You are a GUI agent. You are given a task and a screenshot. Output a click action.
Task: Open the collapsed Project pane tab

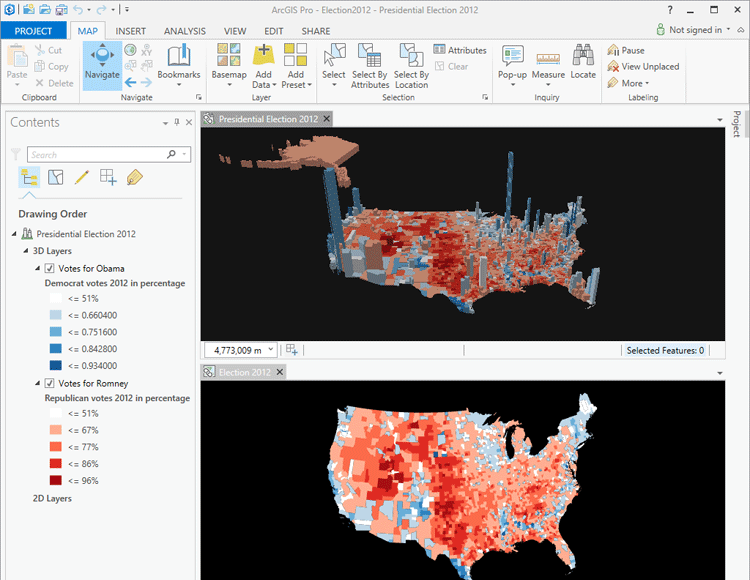[x=737, y=124]
